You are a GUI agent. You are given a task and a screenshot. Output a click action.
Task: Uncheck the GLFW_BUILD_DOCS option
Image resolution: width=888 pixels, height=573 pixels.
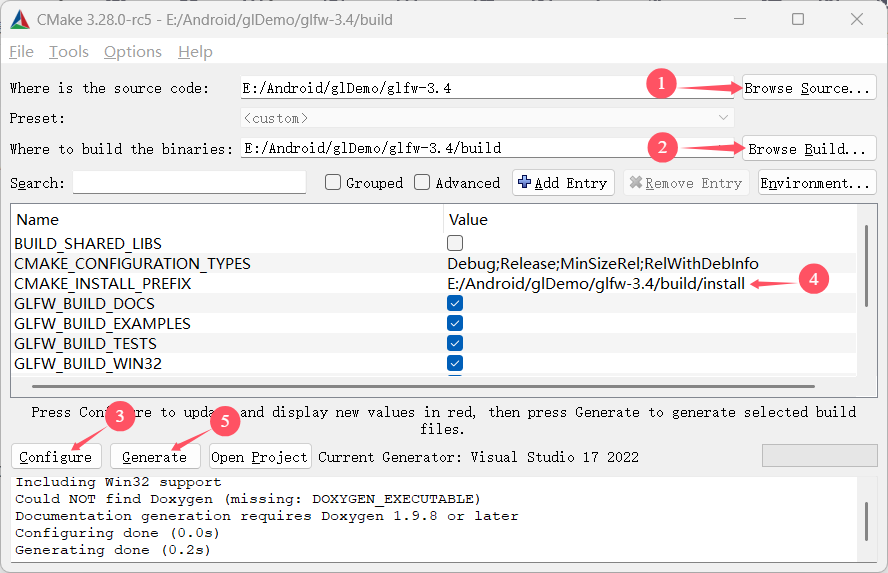point(455,303)
